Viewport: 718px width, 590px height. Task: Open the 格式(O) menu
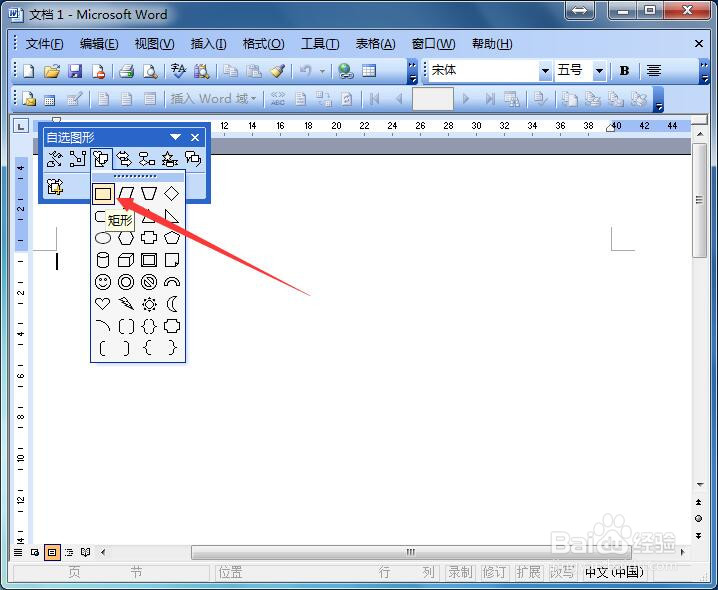point(264,44)
